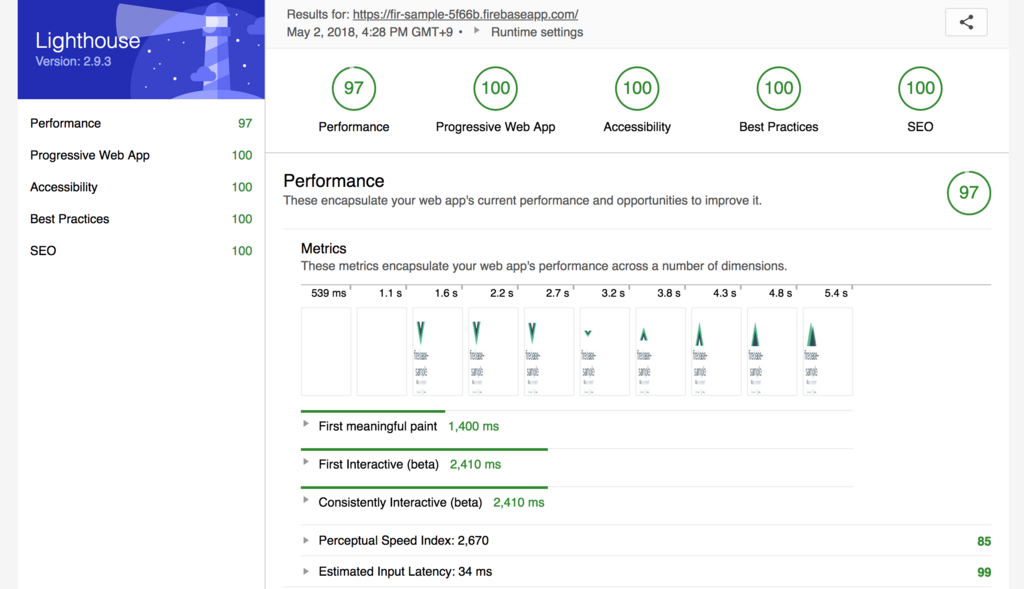1024x589 pixels.
Task: Select Accessibility in the sidebar
Action: (x=140, y=187)
